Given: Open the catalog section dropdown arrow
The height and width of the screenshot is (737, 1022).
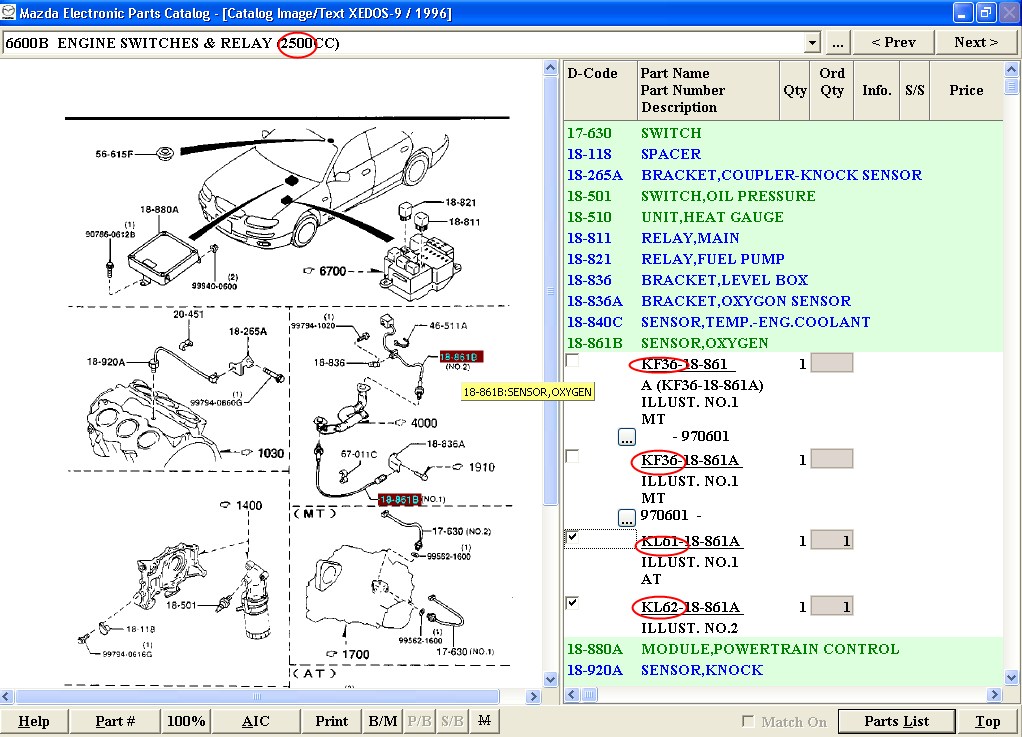Looking at the screenshot, I should [x=811, y=43].
